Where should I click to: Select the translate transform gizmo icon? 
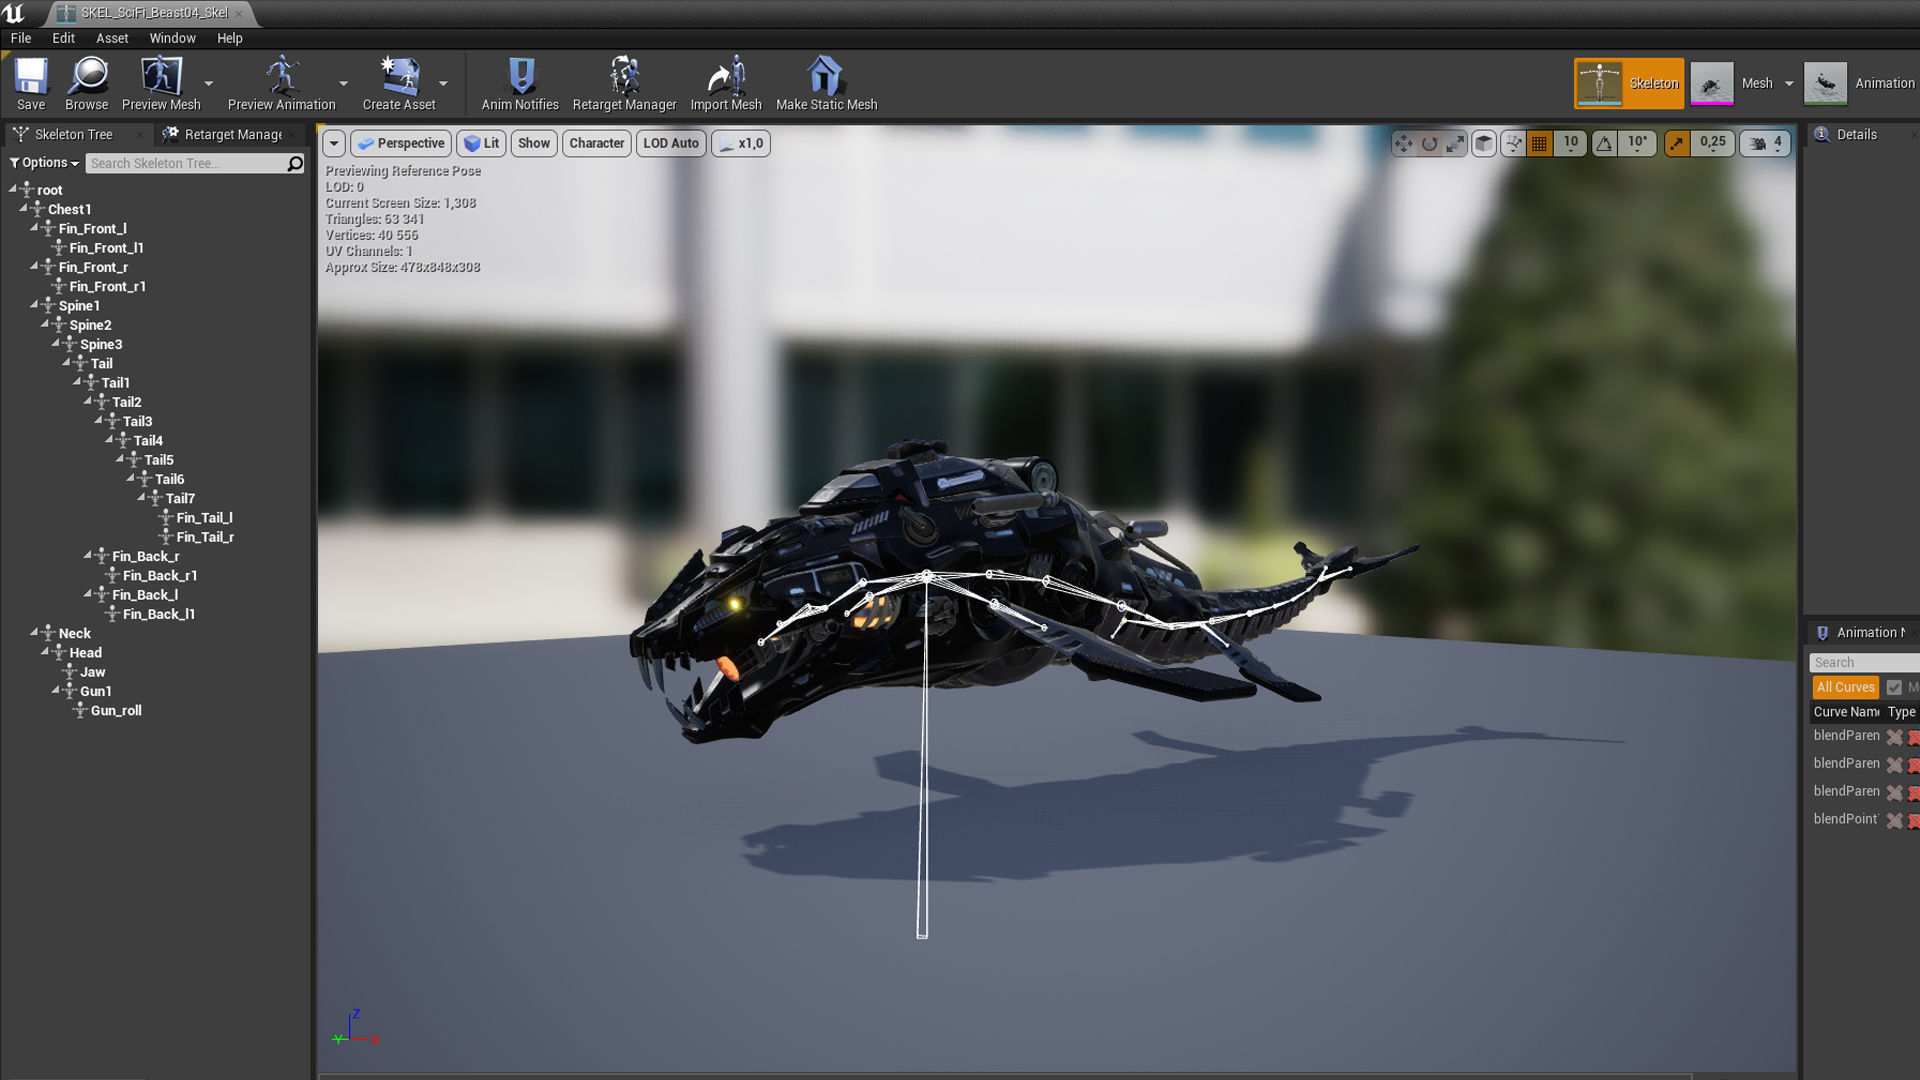click(1403, 144)
